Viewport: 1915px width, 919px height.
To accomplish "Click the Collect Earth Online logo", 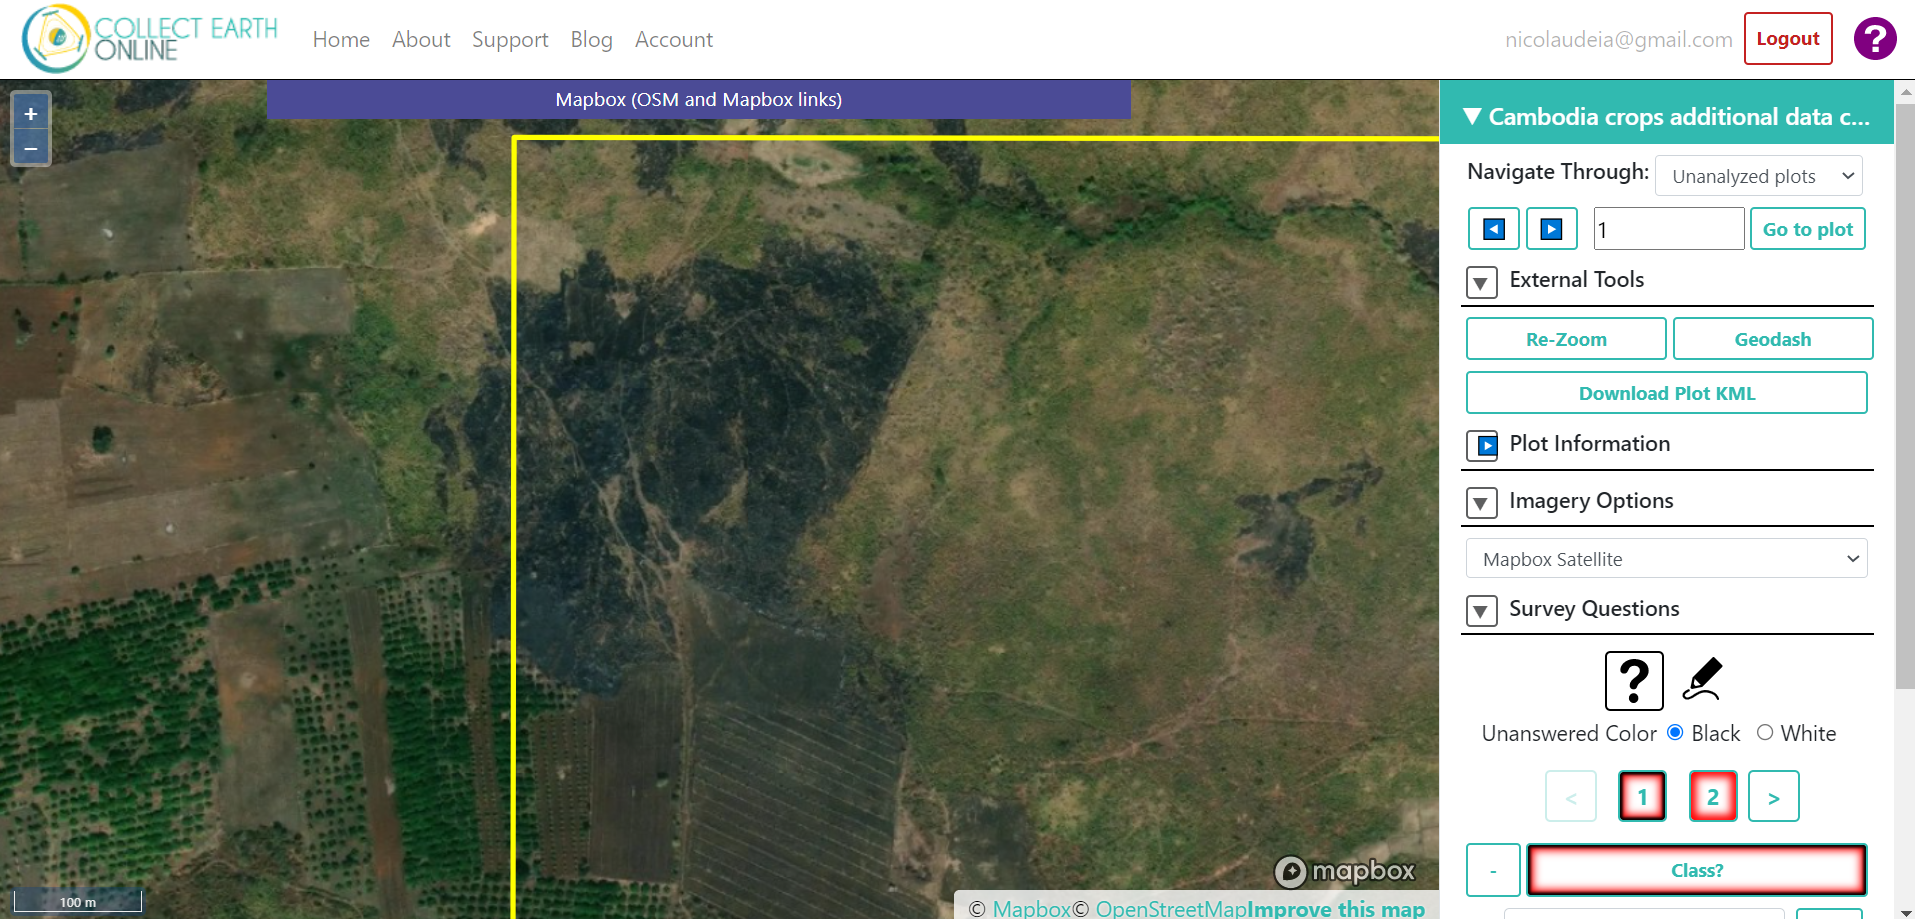I will pyautogui.click(x=150, y=39).
